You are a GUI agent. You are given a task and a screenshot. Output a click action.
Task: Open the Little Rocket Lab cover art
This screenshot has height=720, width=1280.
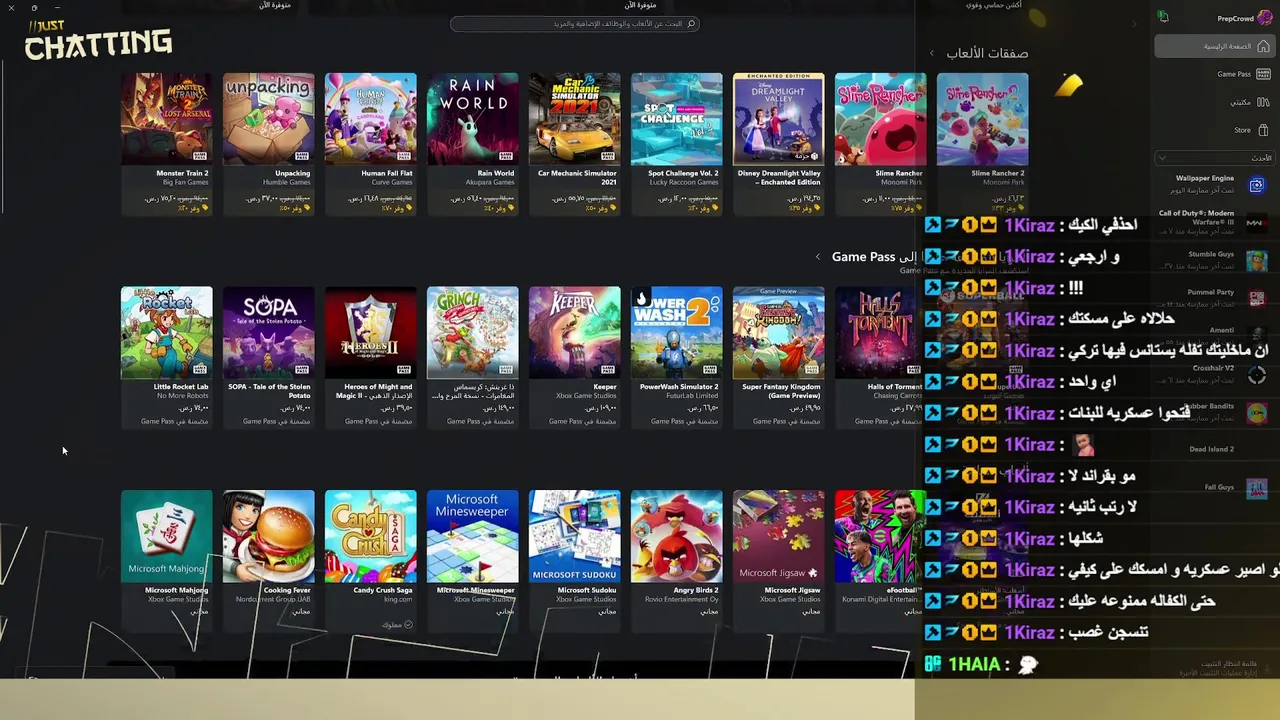pyautogui.click(x=167, y=333)
